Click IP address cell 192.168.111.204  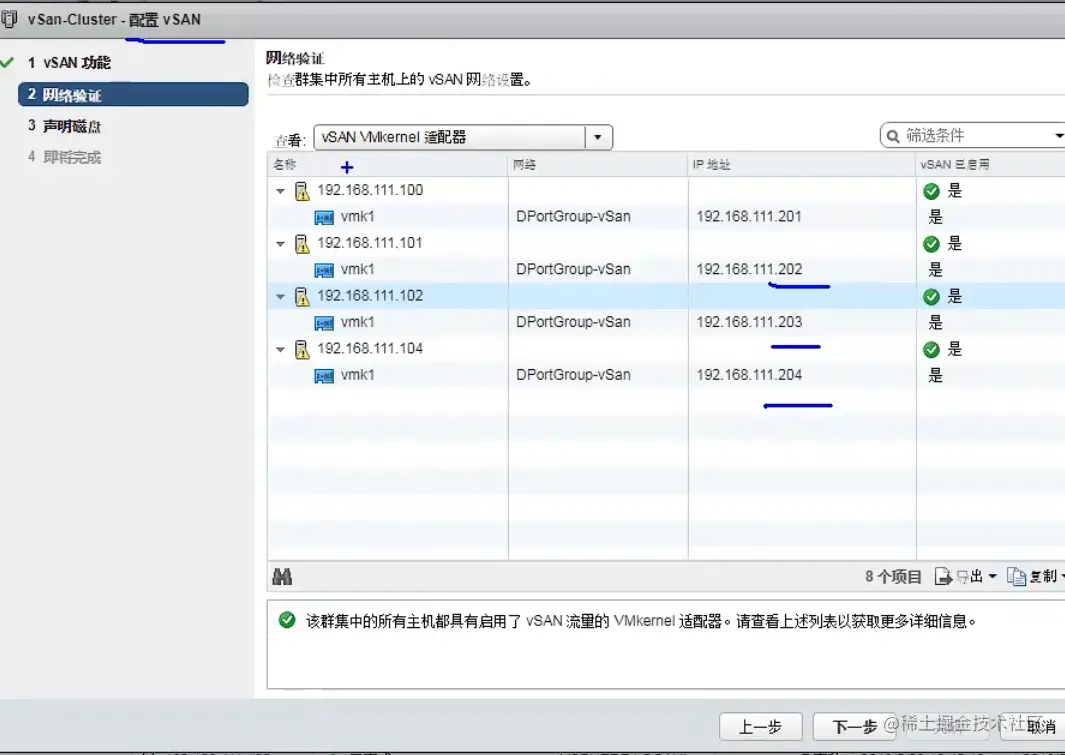[749, 375]
